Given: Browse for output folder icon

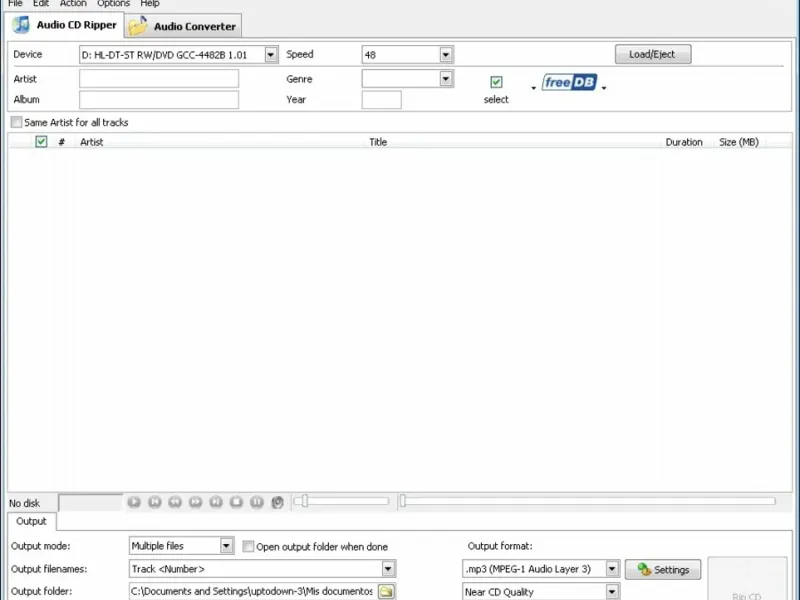Looking at the screenshot, I should [386, 591].
